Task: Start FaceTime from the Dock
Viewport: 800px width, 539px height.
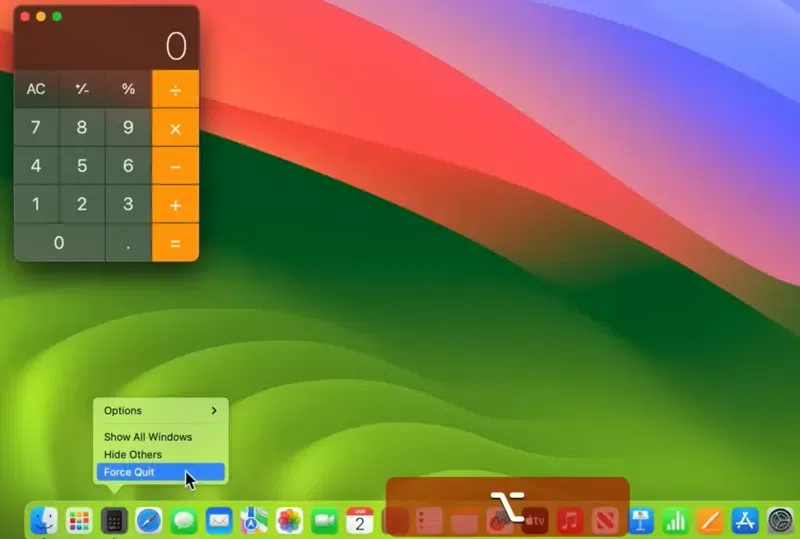Action: [324, 521]
